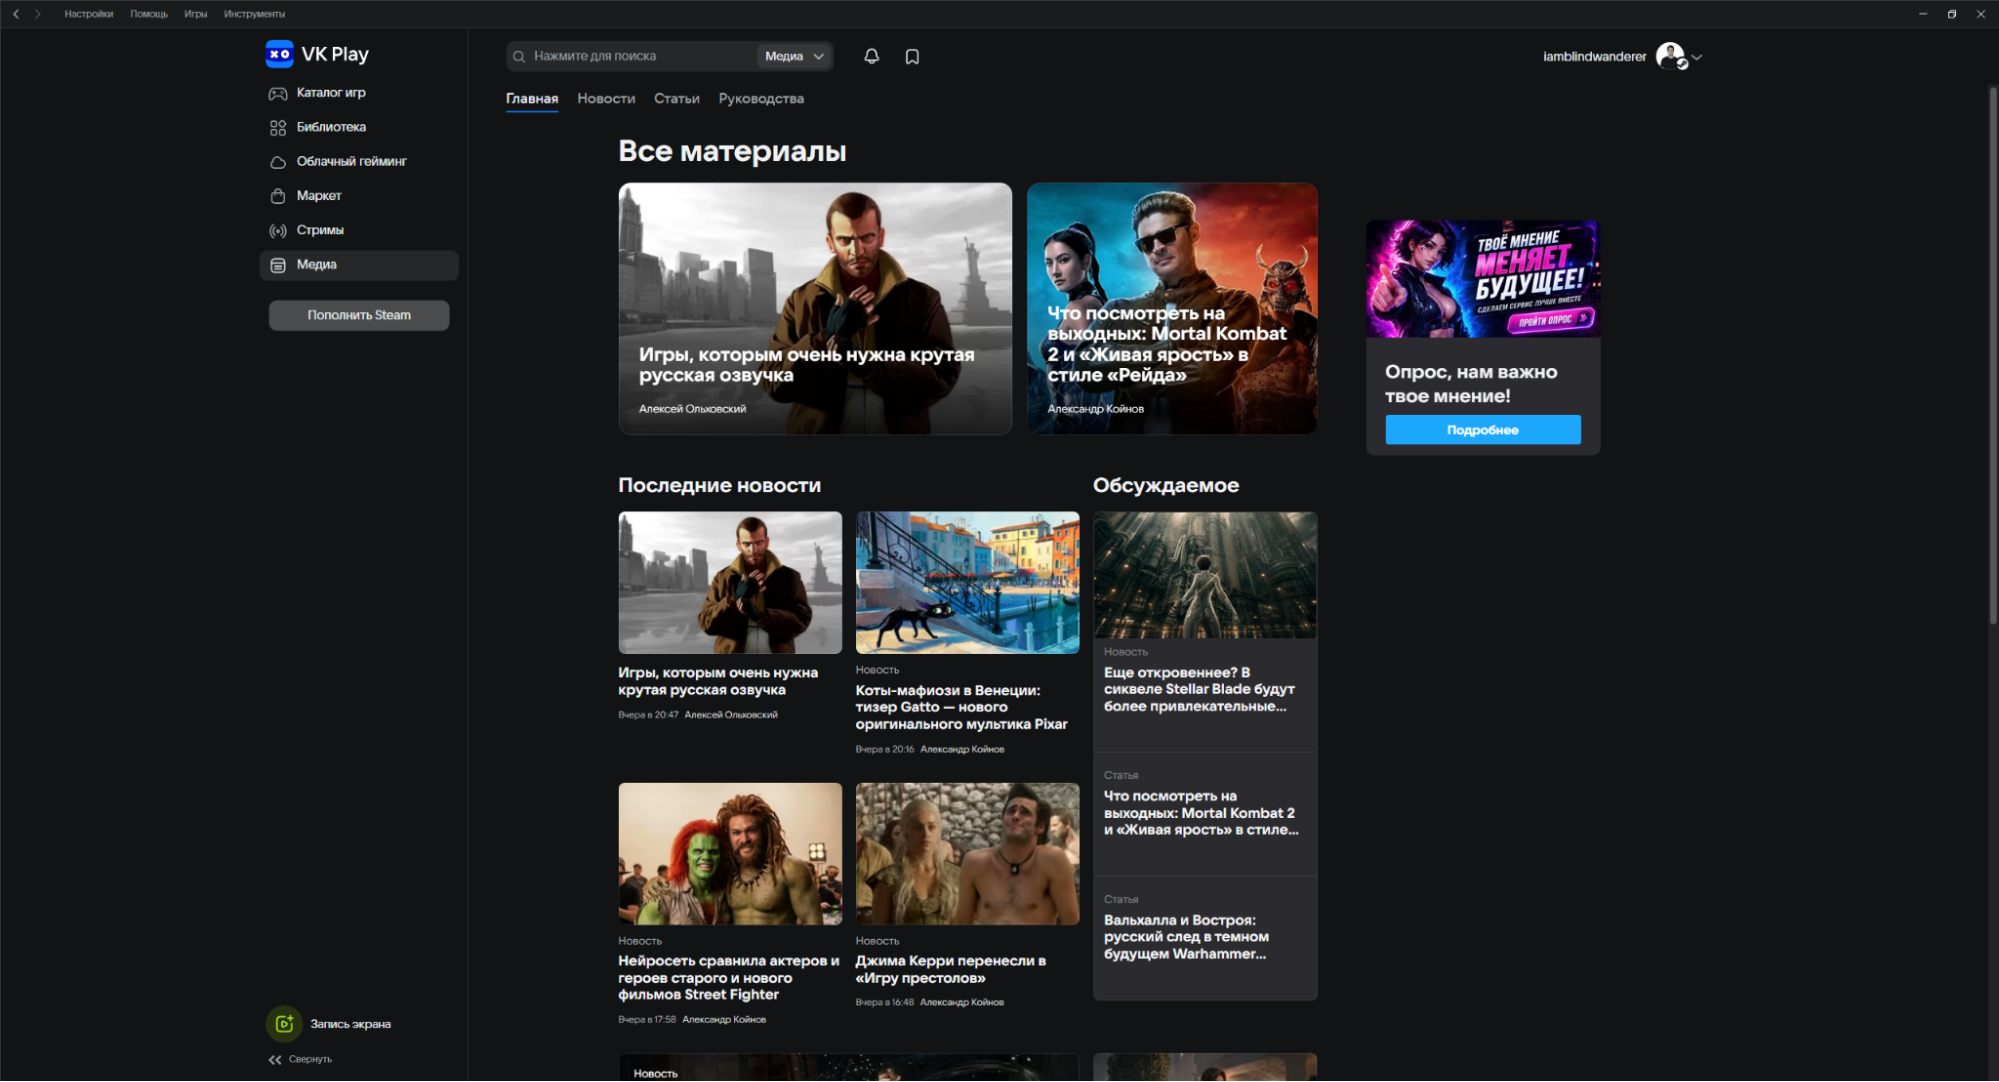The height and width of the screenshot is (1082, 1999).
Task: Open the Venice cat Gatto thumbnail
Action: (x=967, y=583)
